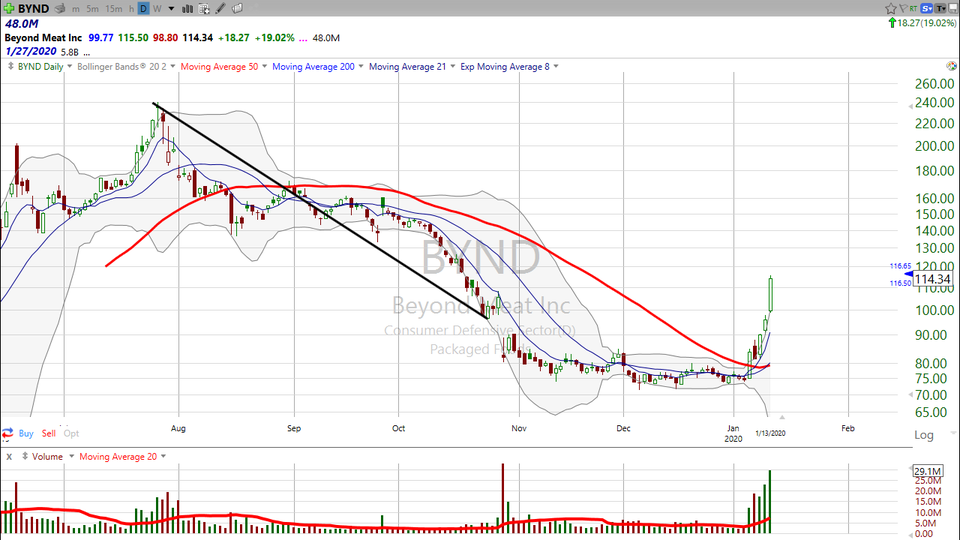Click the green plus add-symbol icon

(x=9, y=9)
